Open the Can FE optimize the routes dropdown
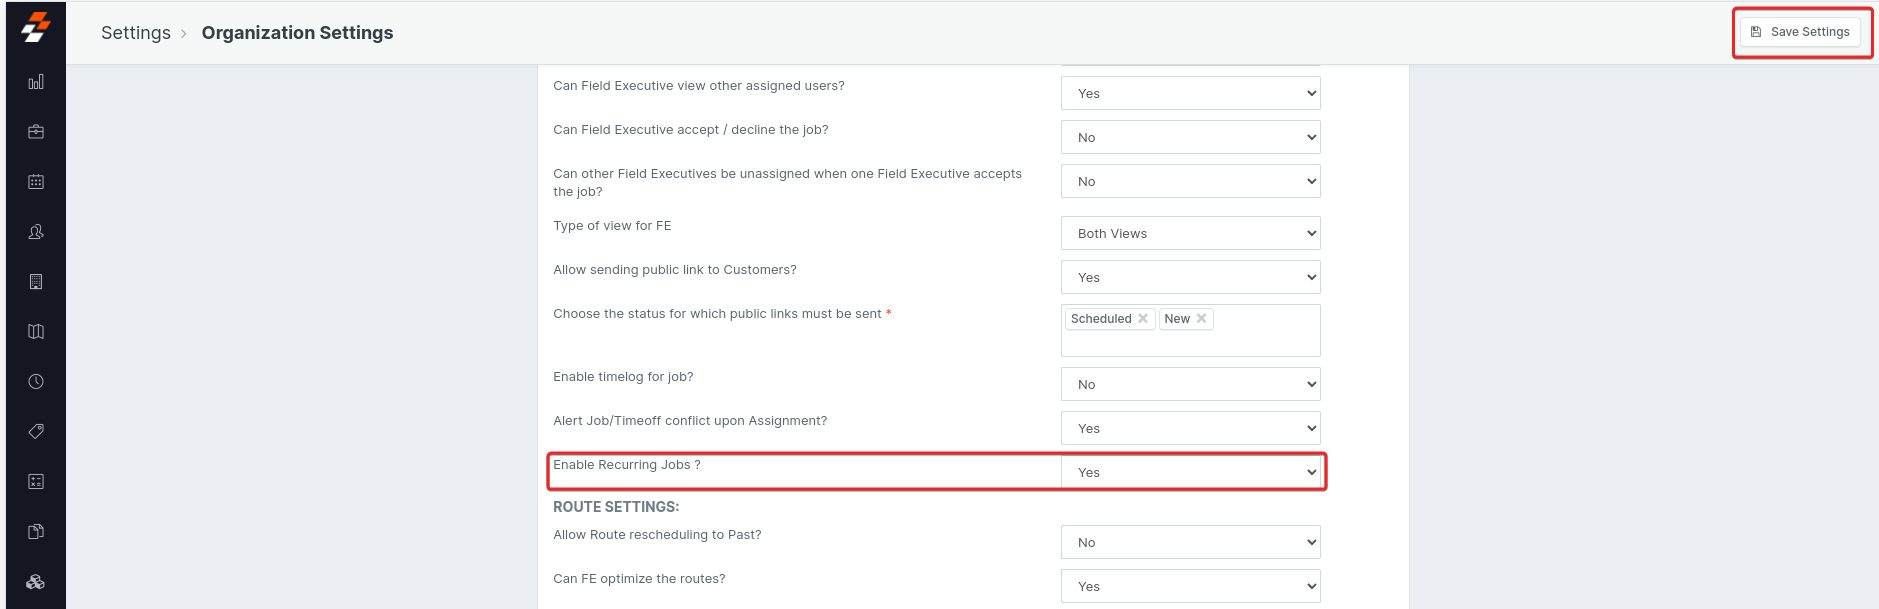1879x609 pixels. click(1190, 587)
